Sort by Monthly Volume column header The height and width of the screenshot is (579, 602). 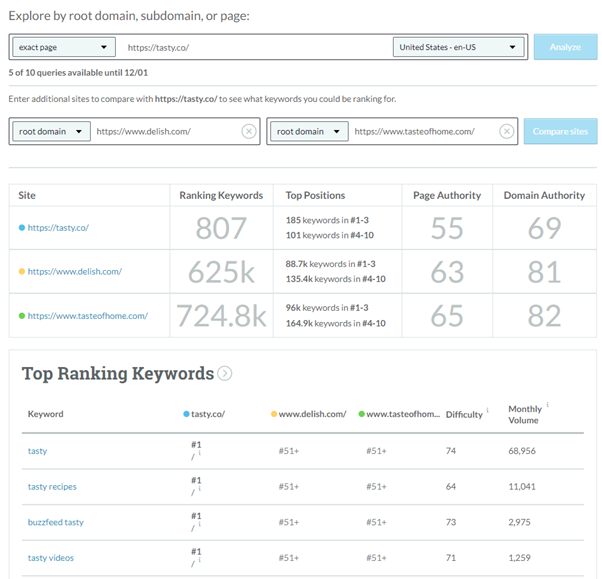tap(525, 414)
